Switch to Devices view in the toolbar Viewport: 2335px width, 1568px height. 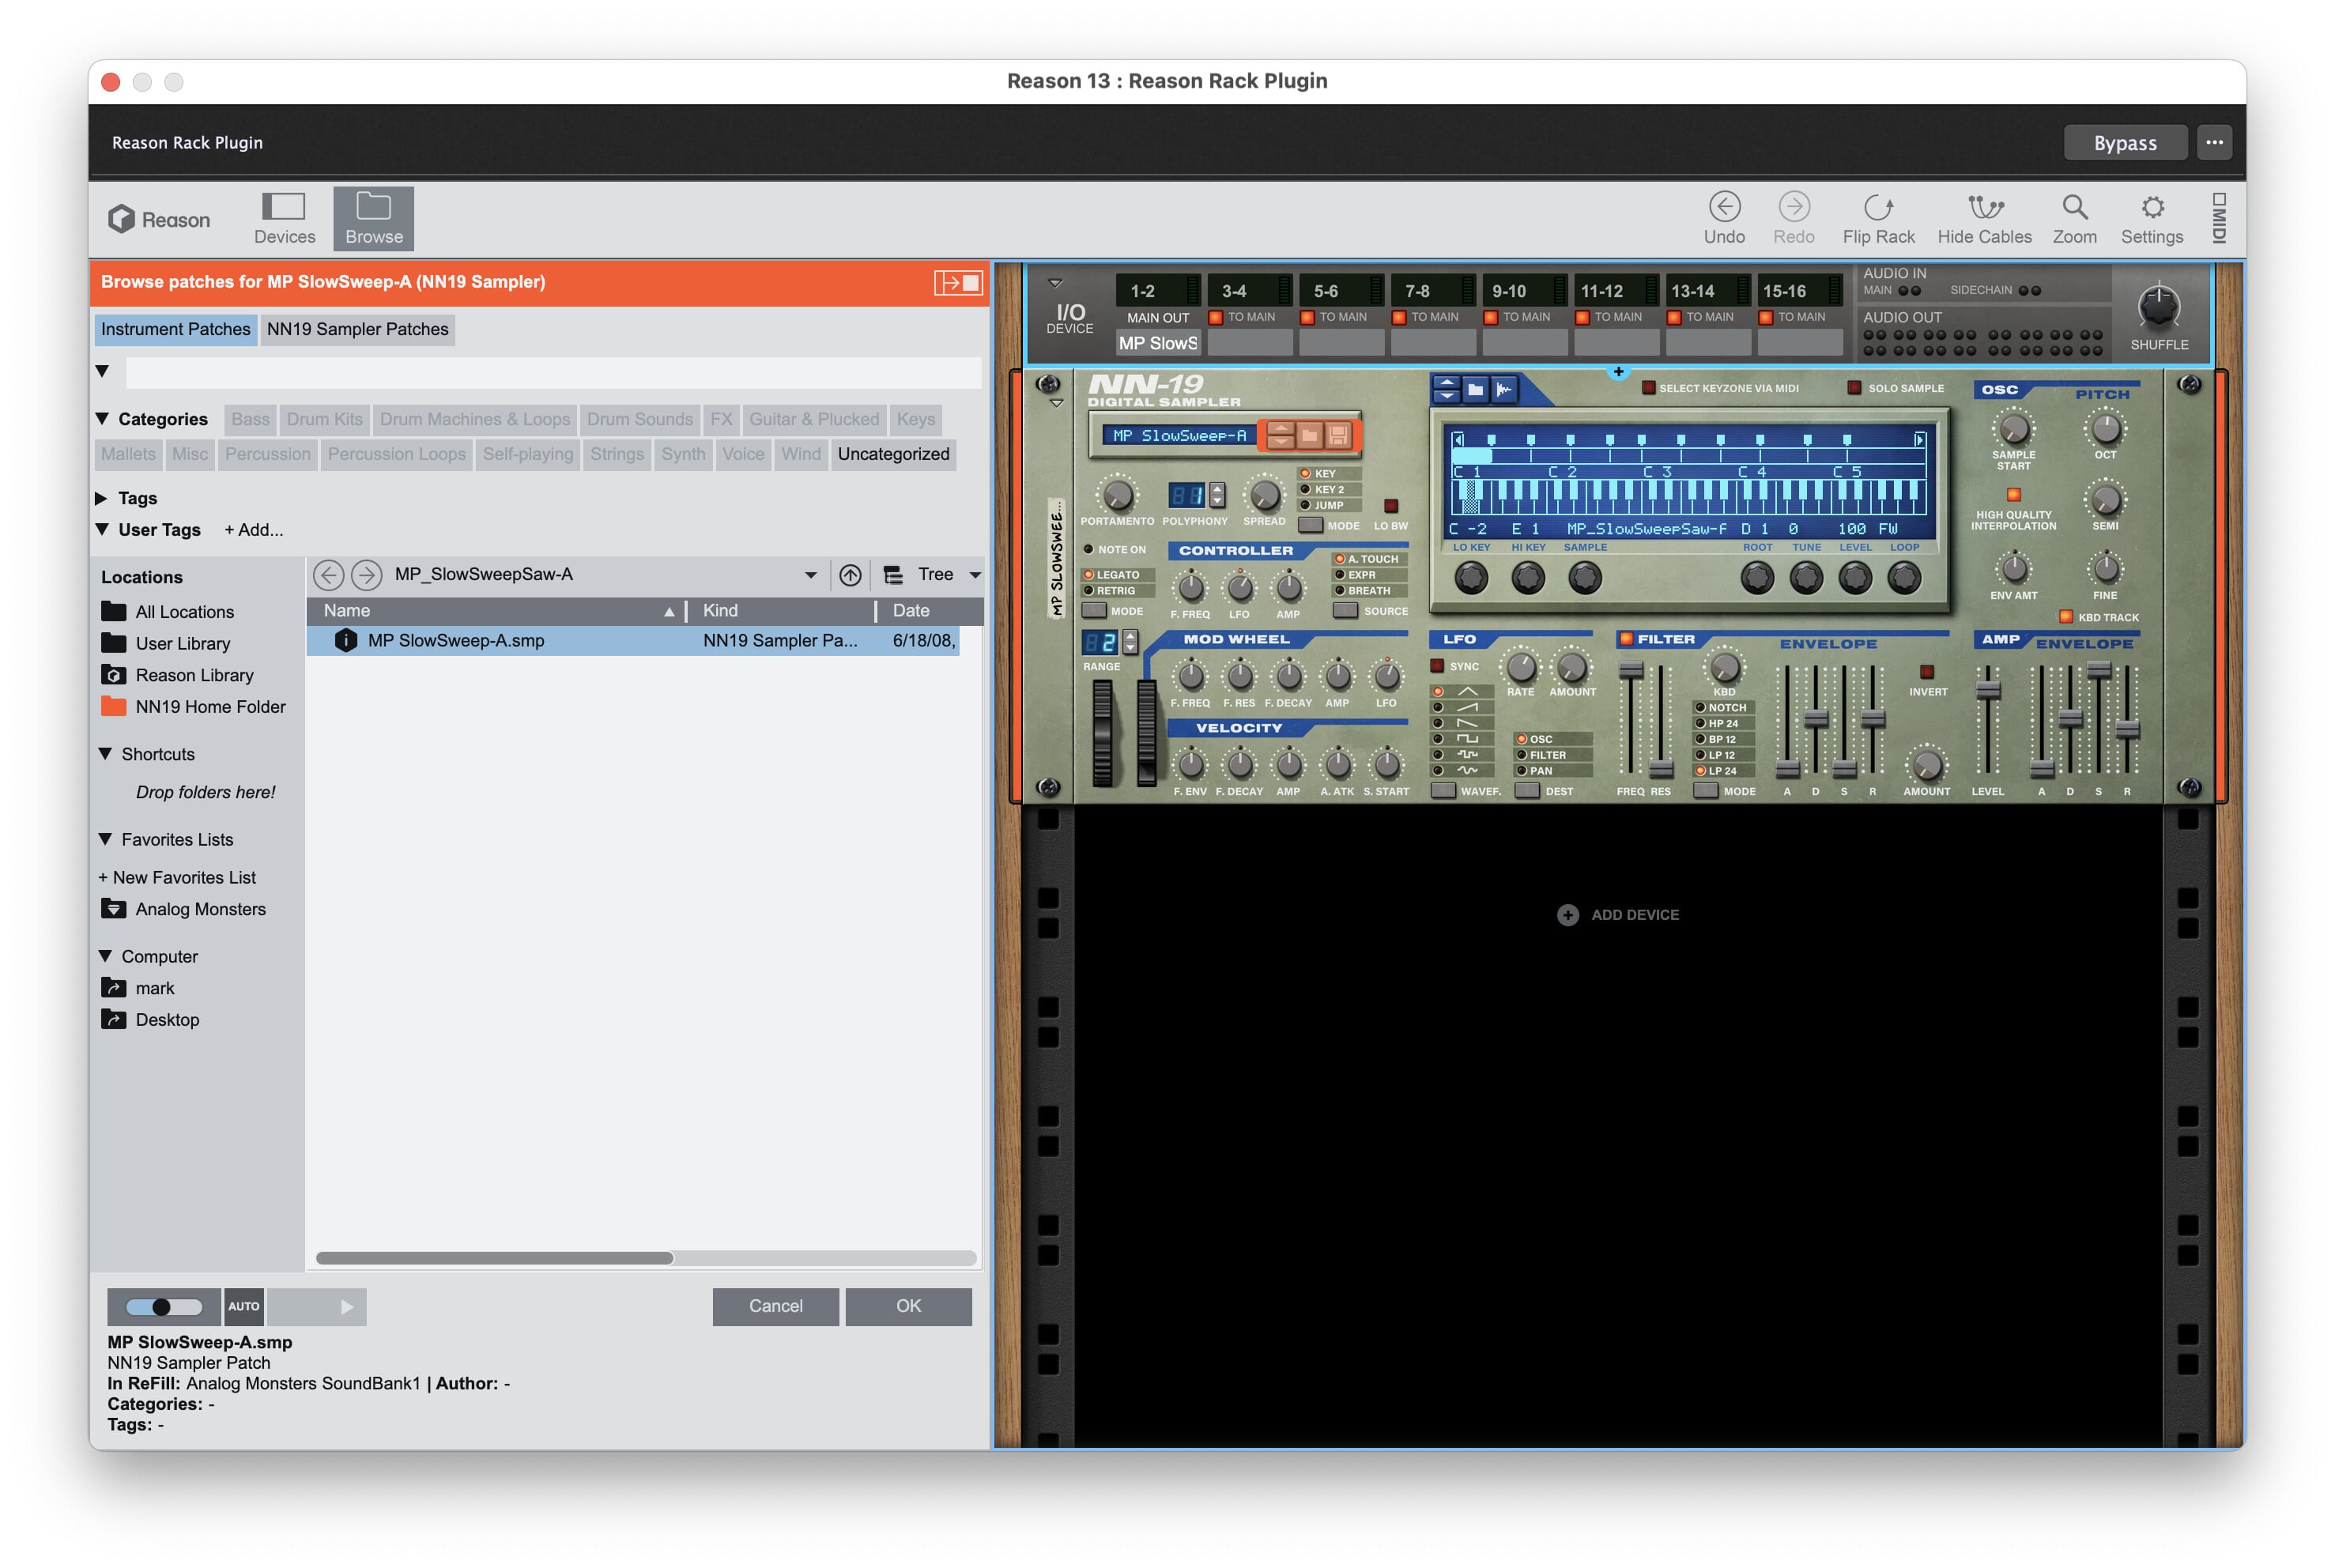pyautogui.click(x=284, y=217)
